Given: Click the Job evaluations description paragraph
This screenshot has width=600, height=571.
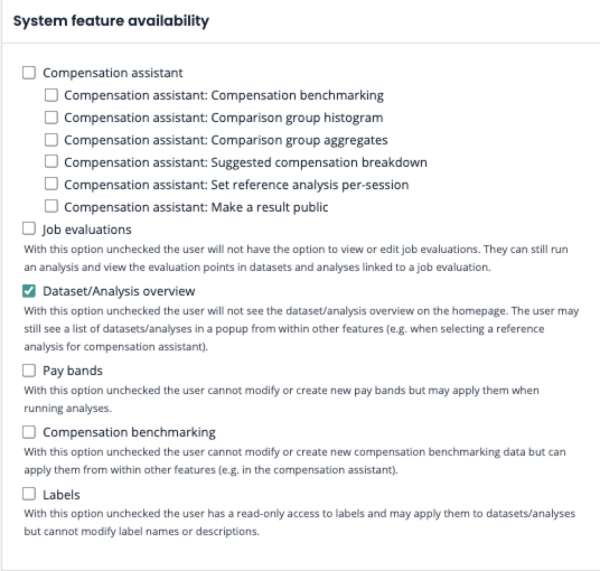Looking at the screenshot, I should pos(300,257).
